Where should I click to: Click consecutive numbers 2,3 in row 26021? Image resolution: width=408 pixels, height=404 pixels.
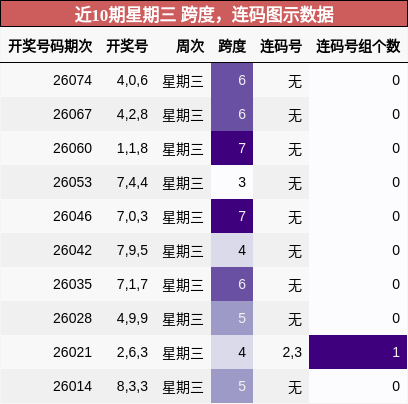coord(292,352)
